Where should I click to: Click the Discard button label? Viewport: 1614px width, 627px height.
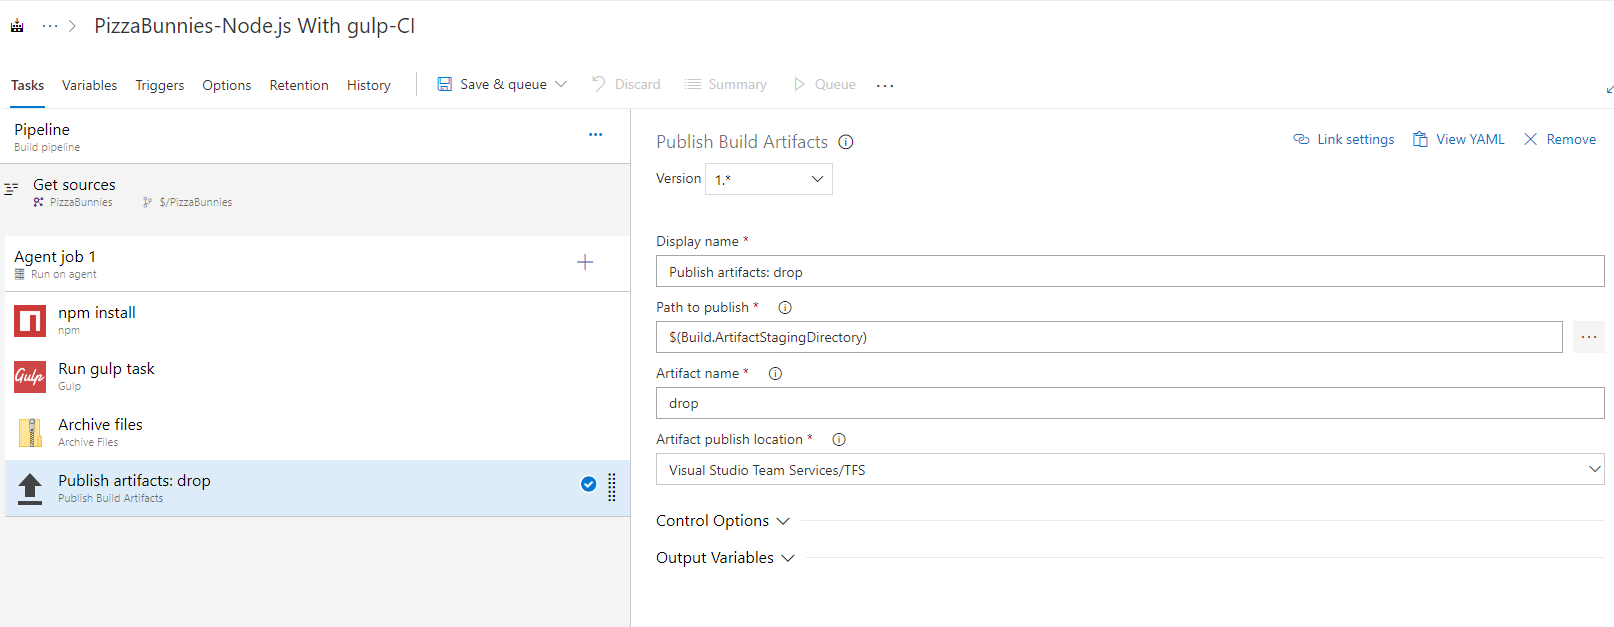(x=638, y=84)
